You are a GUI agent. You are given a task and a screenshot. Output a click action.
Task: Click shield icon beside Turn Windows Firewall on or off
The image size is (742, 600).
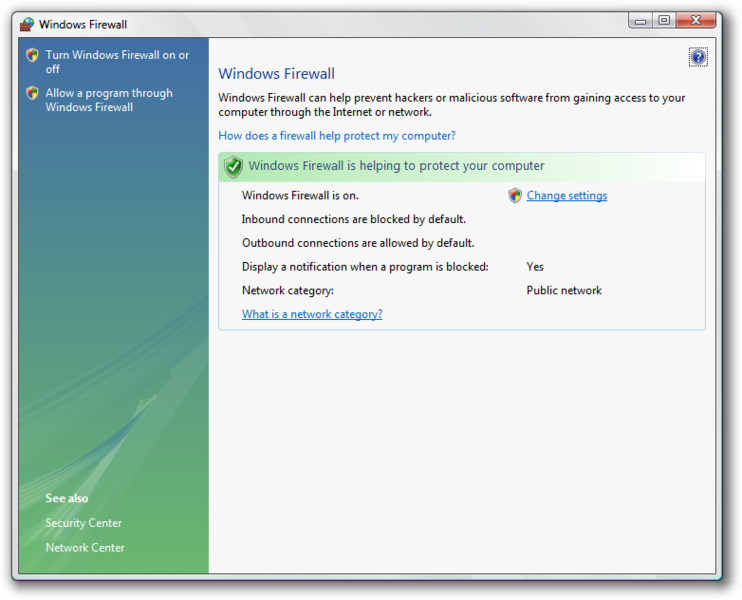click(32, 55)
